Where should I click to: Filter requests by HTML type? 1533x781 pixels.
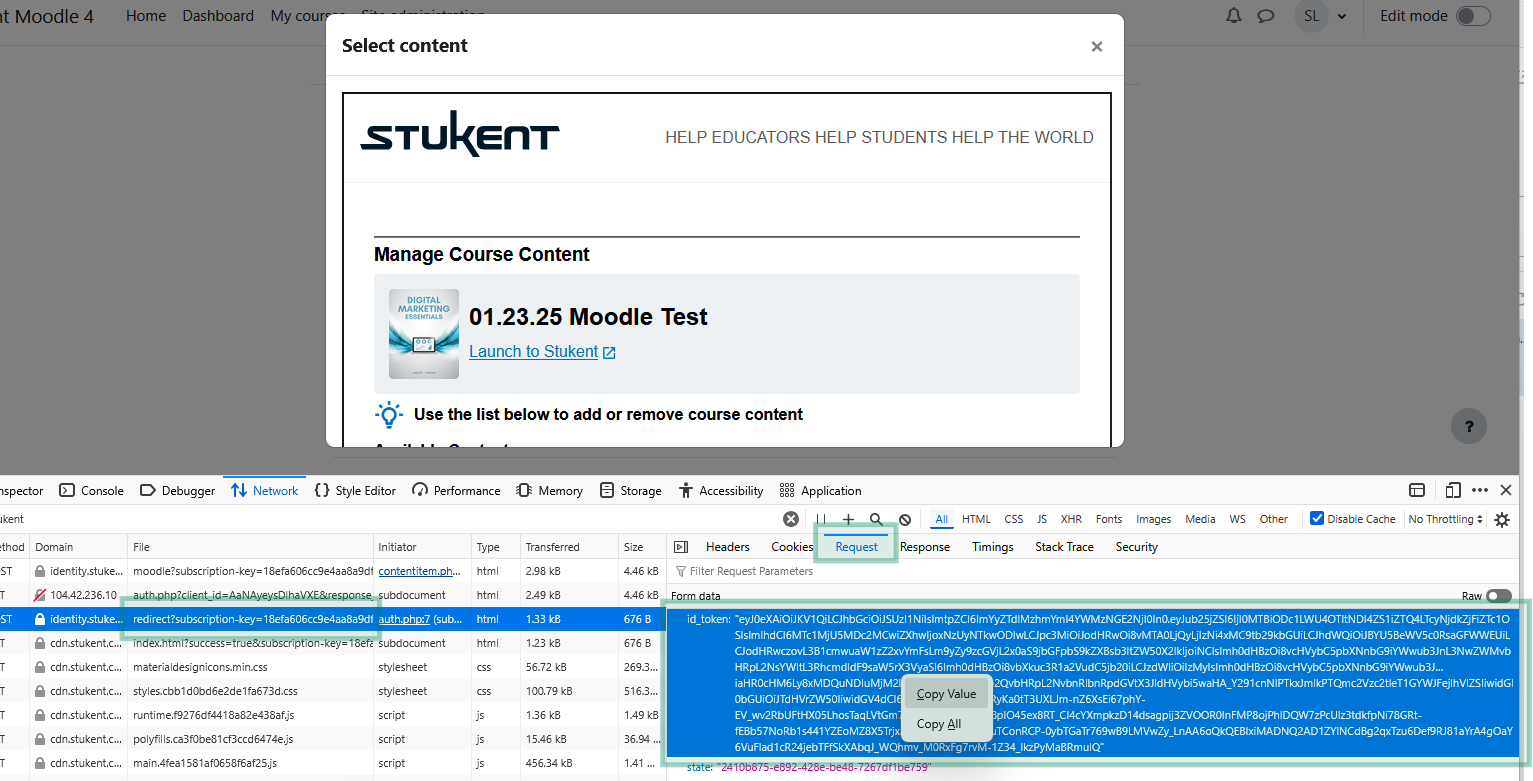[976, 519]
